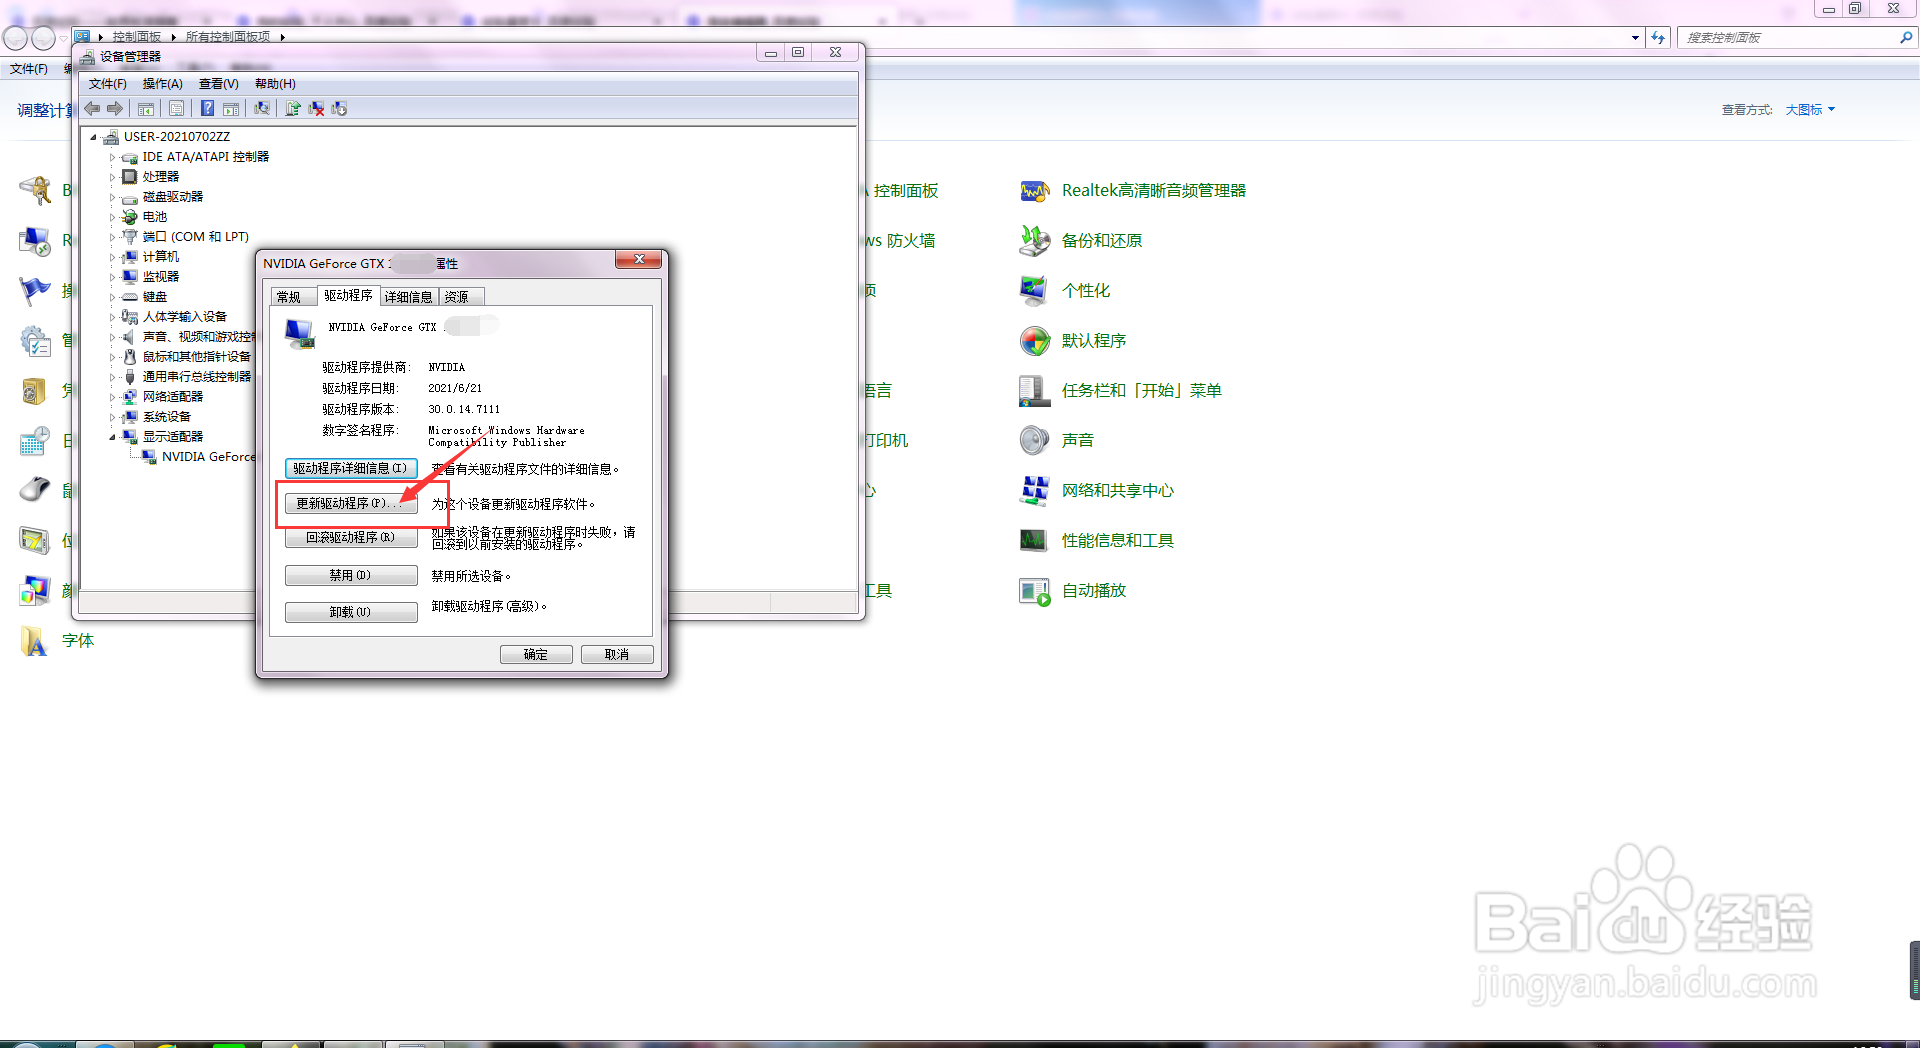
Task: Open the Fonts (字体) icon
Action: click(x=34, y=640)
